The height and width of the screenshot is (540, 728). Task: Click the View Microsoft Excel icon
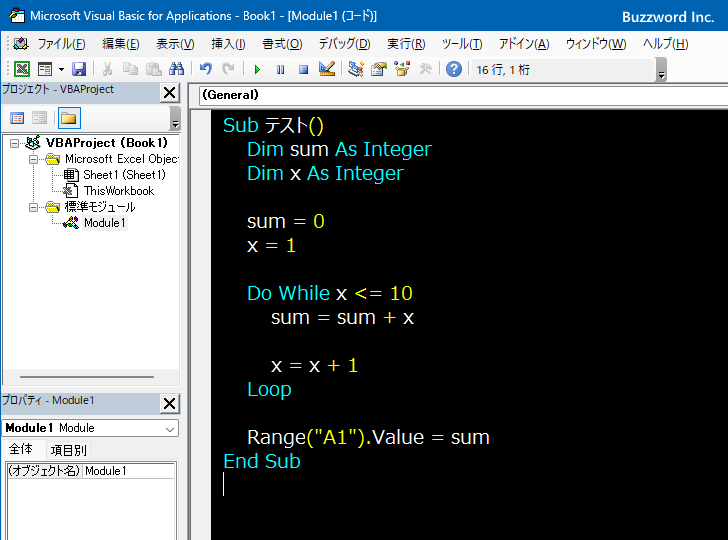click(21, 69)
